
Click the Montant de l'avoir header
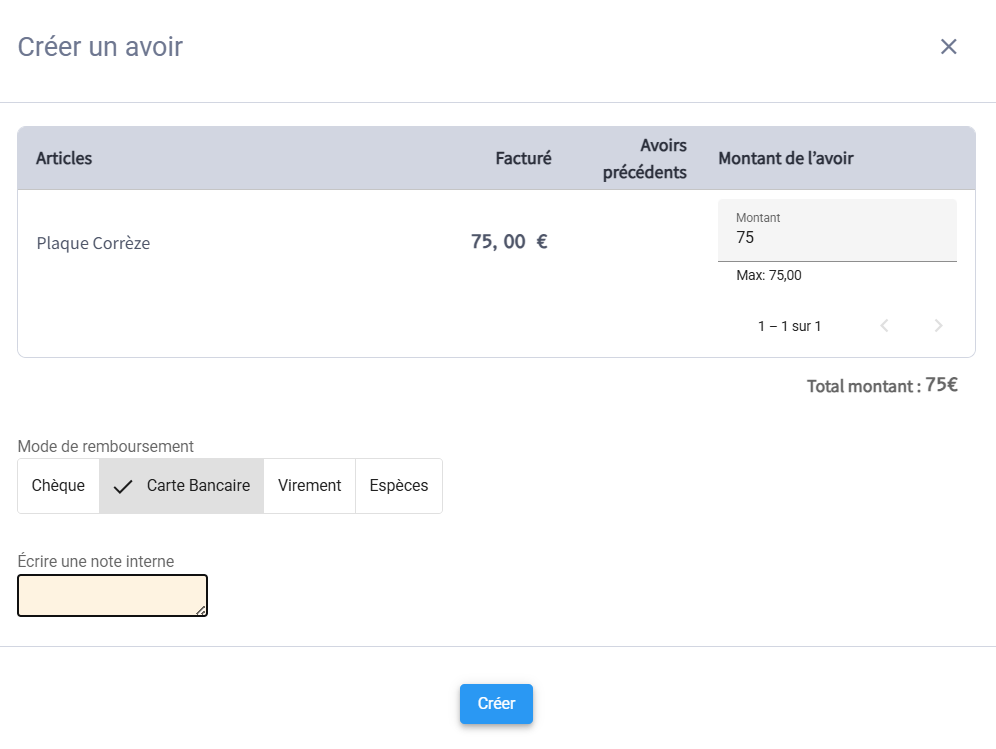(785, 158)
